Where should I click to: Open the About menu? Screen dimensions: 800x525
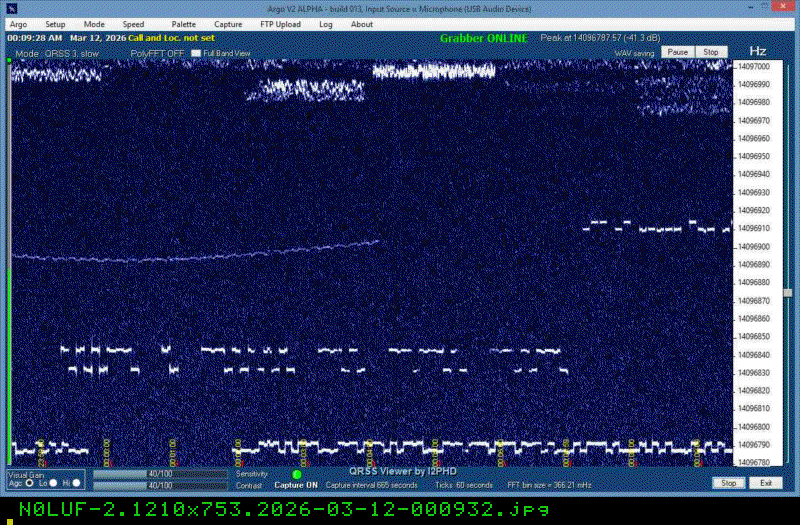(x=362, y=24)
